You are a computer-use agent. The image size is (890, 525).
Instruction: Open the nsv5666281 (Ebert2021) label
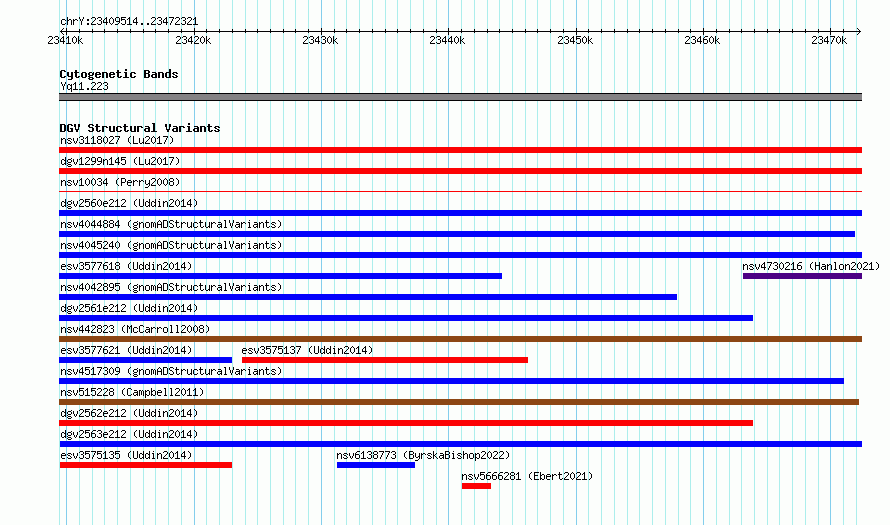tap(527, 476)
